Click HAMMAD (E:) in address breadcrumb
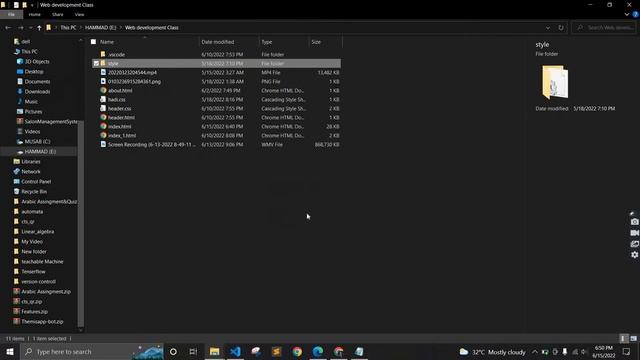Screen dimensions: 640x360 100,28
